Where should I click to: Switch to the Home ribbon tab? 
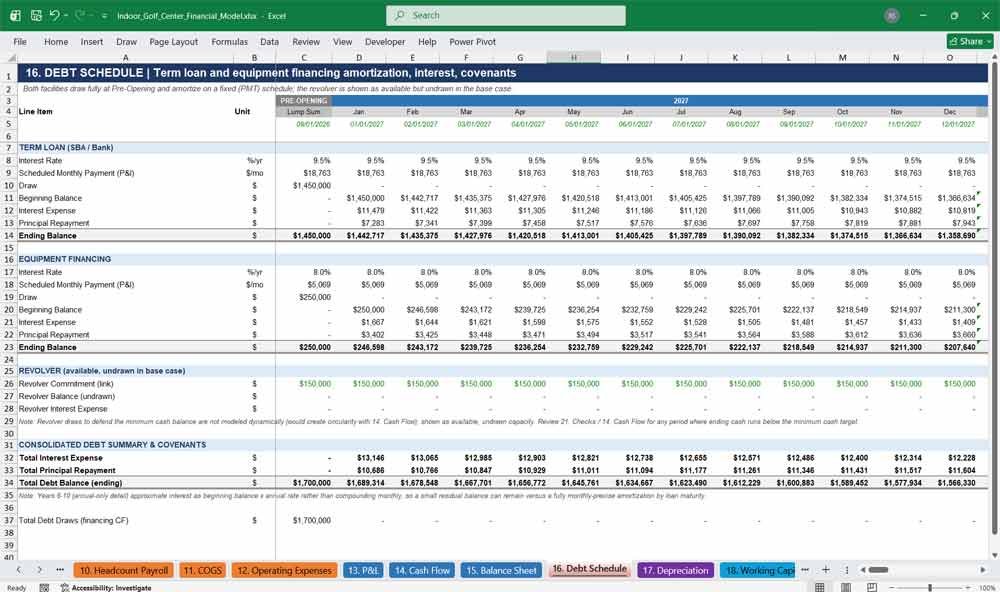pos(56,41)
